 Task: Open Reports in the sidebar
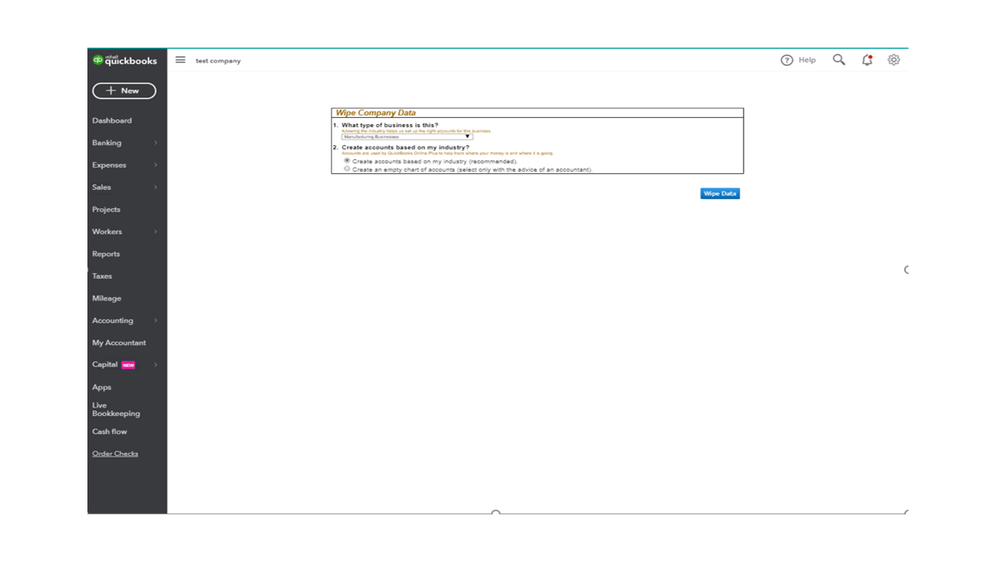coord(106,254)
